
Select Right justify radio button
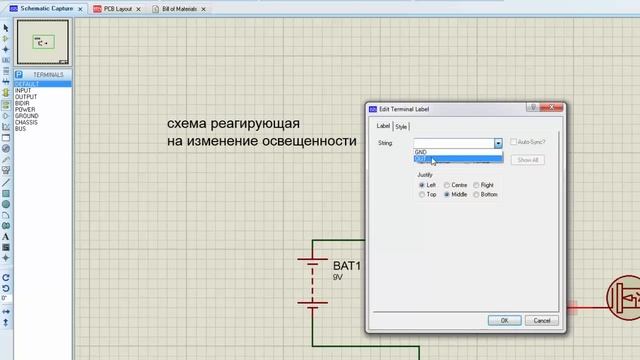(x=476, y=185)
